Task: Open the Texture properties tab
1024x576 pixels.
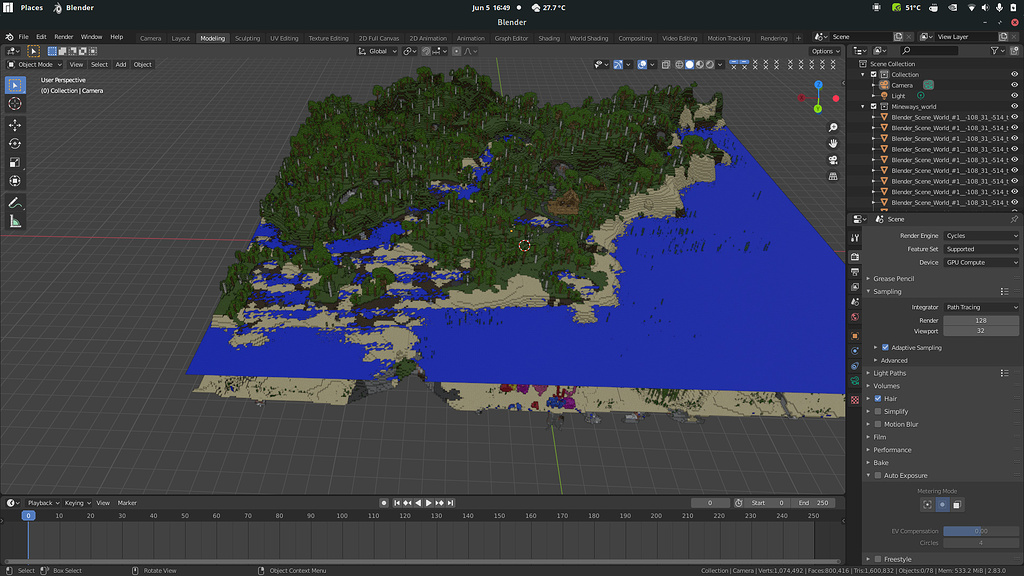Action: click(855, 400)
